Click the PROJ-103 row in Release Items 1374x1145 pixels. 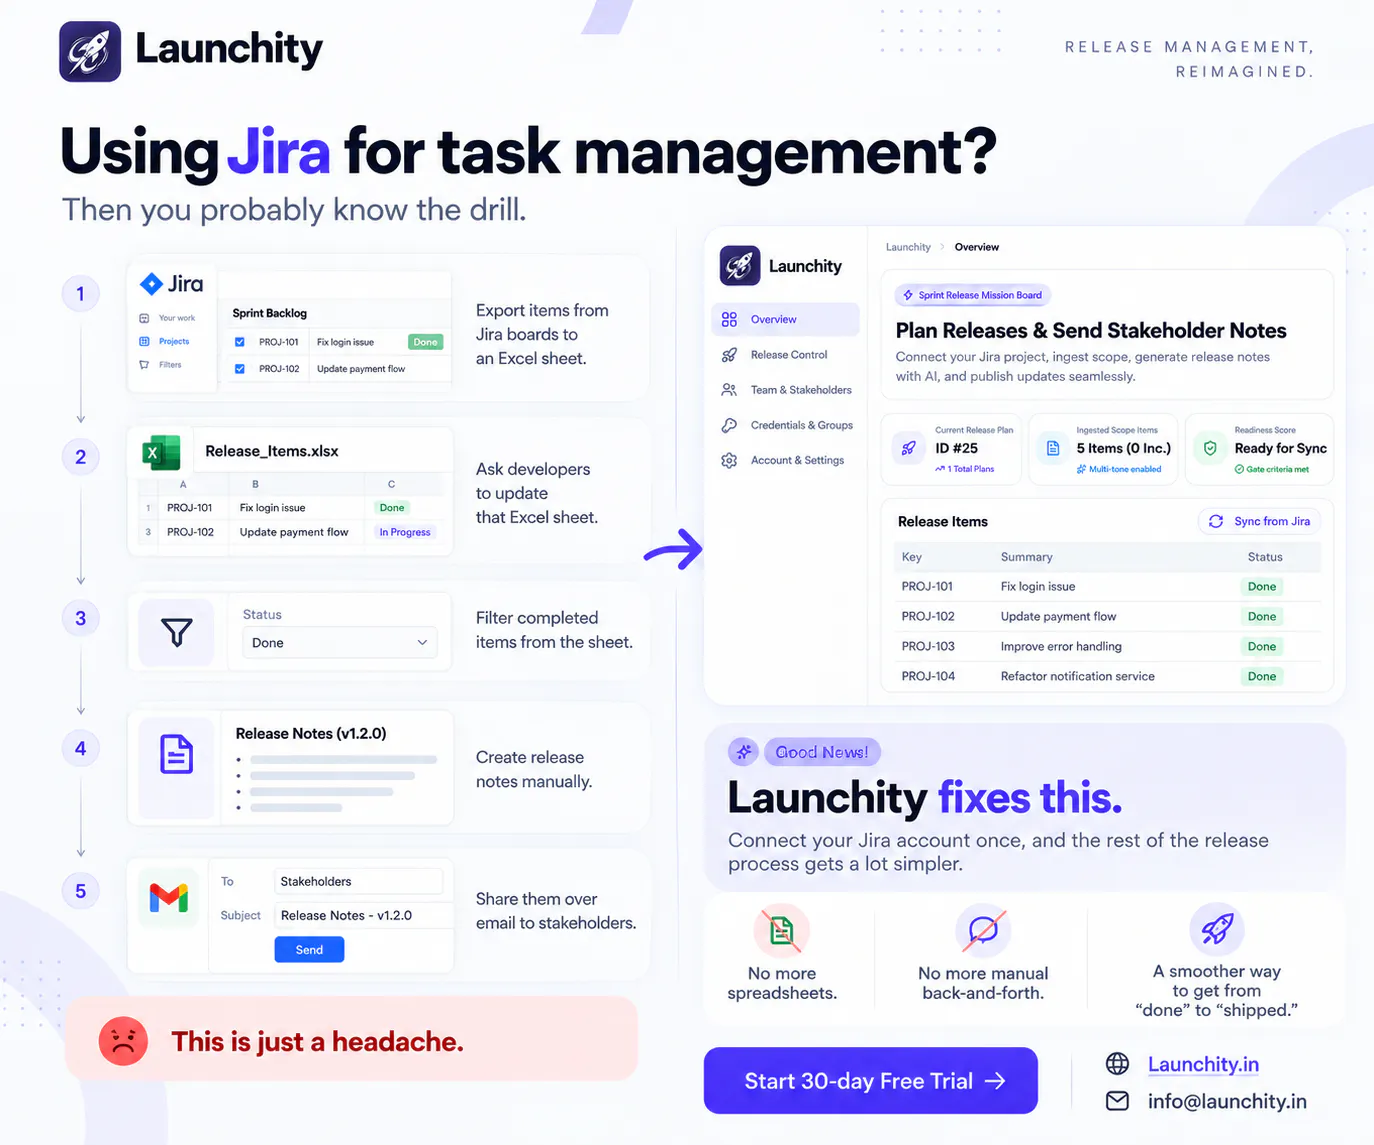[1107, 646]
